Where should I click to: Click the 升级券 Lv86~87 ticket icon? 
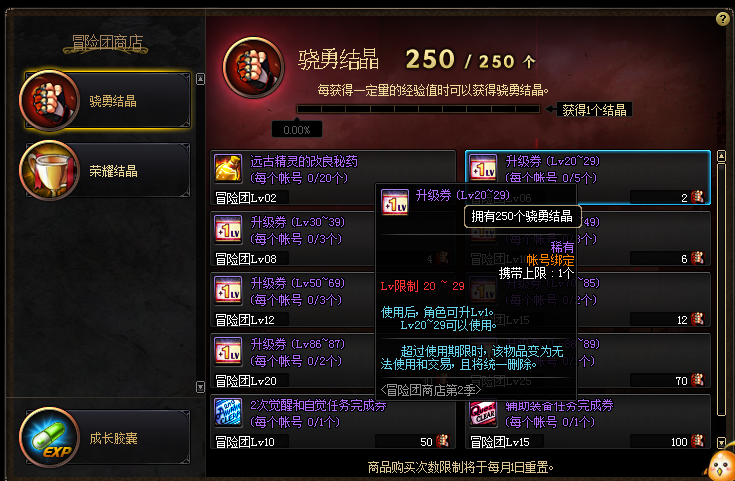point(228,351)
